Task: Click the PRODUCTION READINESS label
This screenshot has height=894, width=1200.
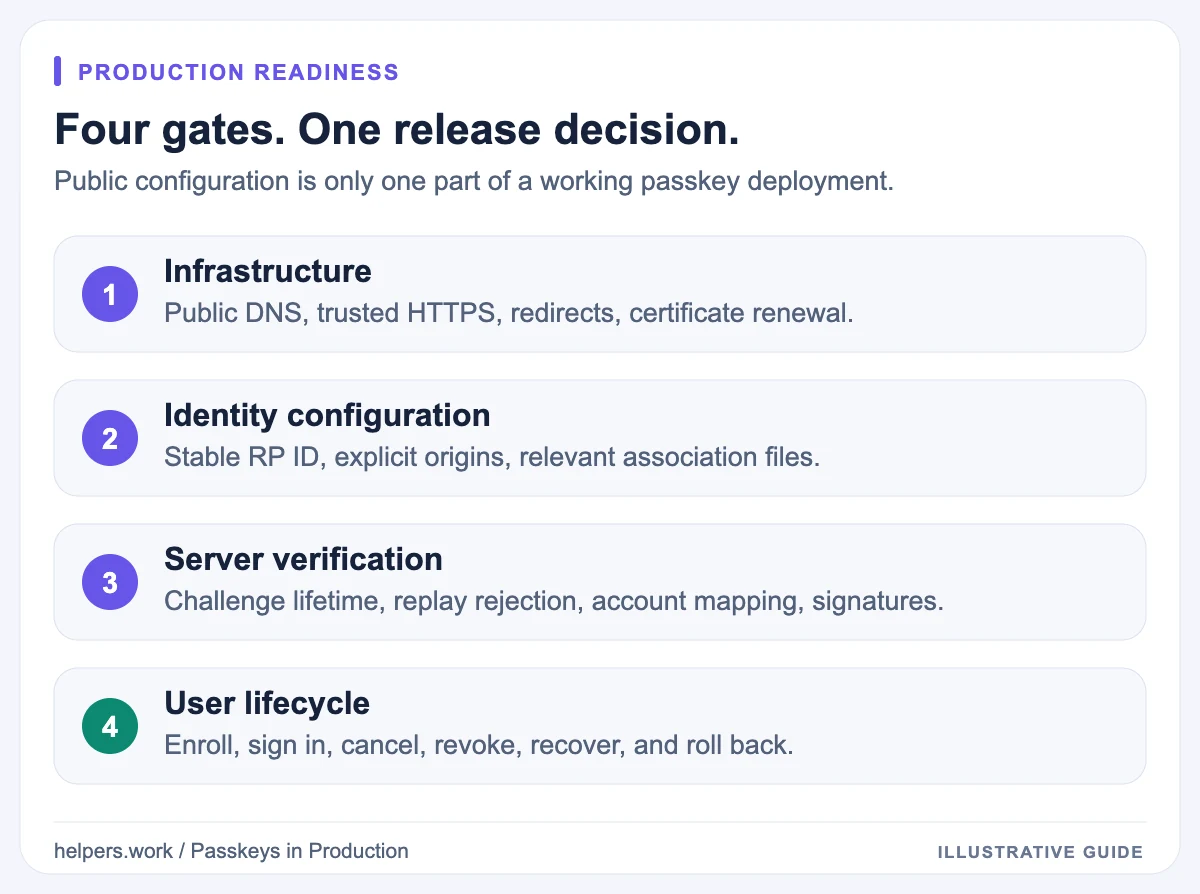Action: (238, 72)
